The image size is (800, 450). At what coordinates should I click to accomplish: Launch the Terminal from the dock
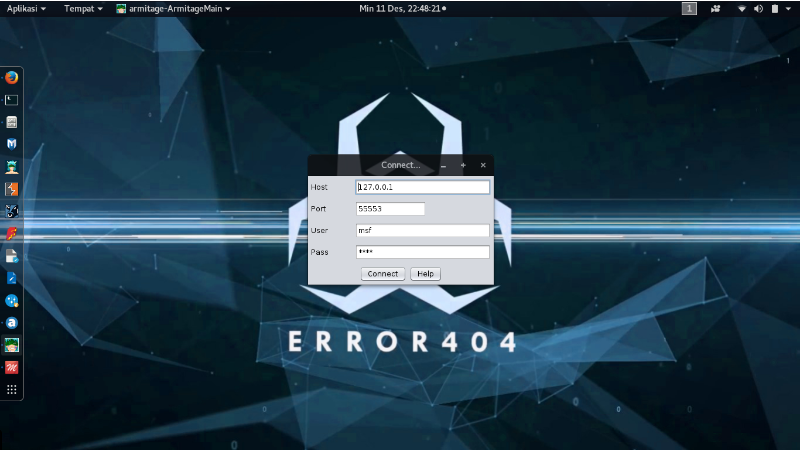click(12, 100)
